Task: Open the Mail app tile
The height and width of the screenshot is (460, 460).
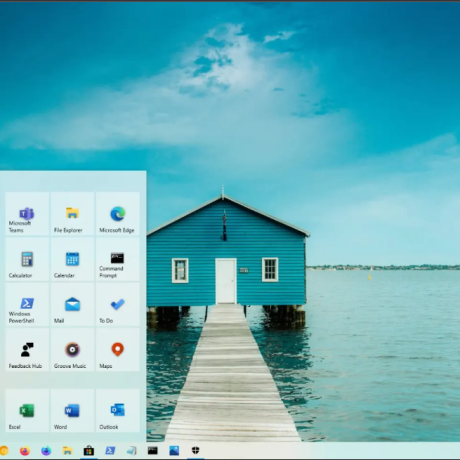Action: (x=72, y=305)
